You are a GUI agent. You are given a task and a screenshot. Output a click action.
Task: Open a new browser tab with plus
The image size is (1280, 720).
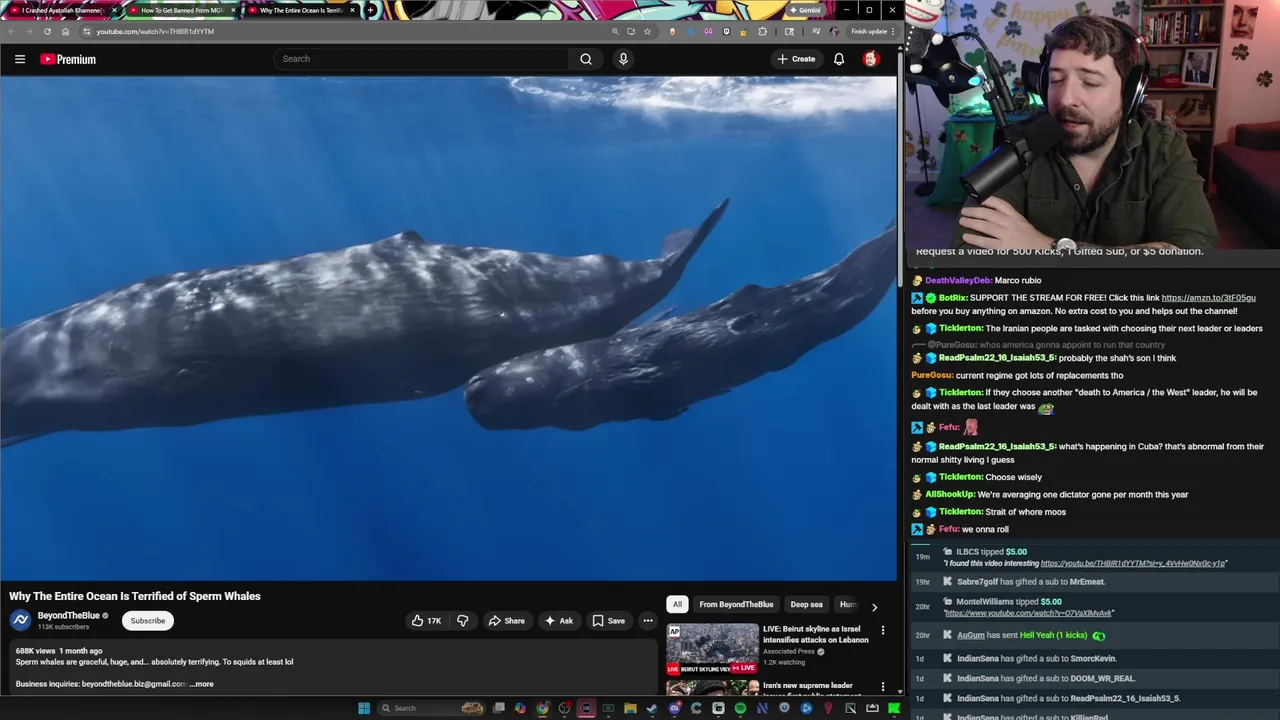pos(371,10)
